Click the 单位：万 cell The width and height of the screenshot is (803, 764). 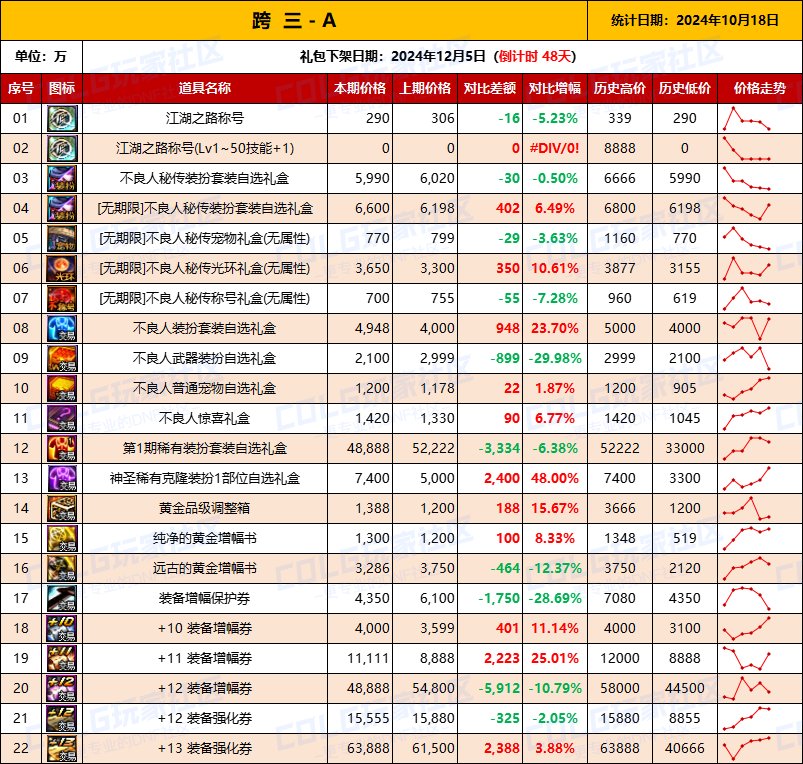pyautogui.click(x=41, y=56)
